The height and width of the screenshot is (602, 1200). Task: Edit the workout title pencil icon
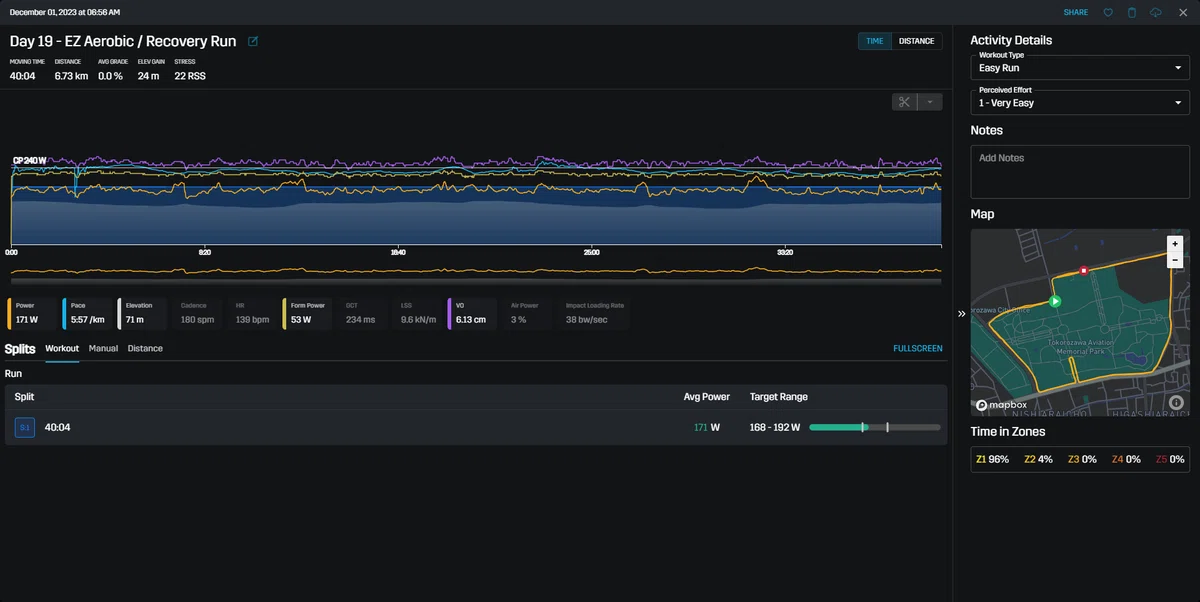(253, 42)
